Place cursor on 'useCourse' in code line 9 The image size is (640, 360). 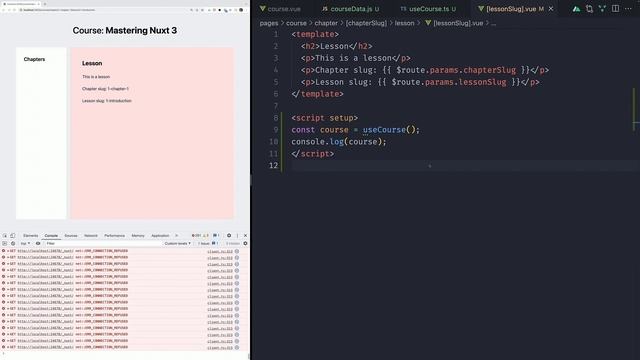[384, 130]
